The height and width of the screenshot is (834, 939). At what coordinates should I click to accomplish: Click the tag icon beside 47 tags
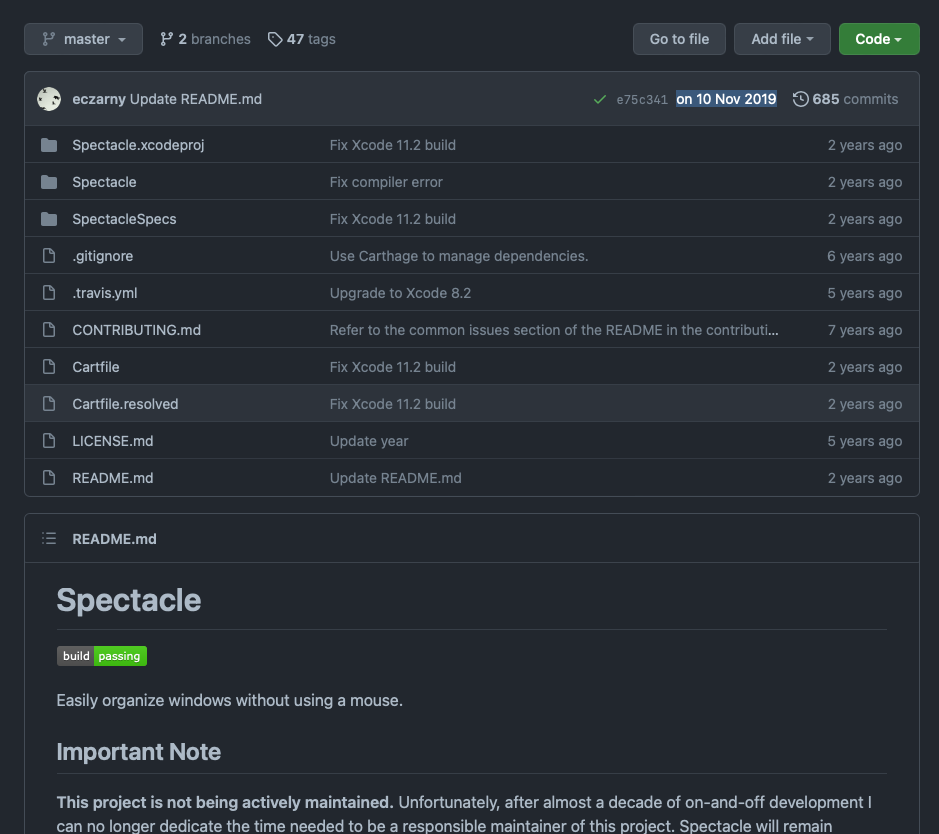pos(275,39)
